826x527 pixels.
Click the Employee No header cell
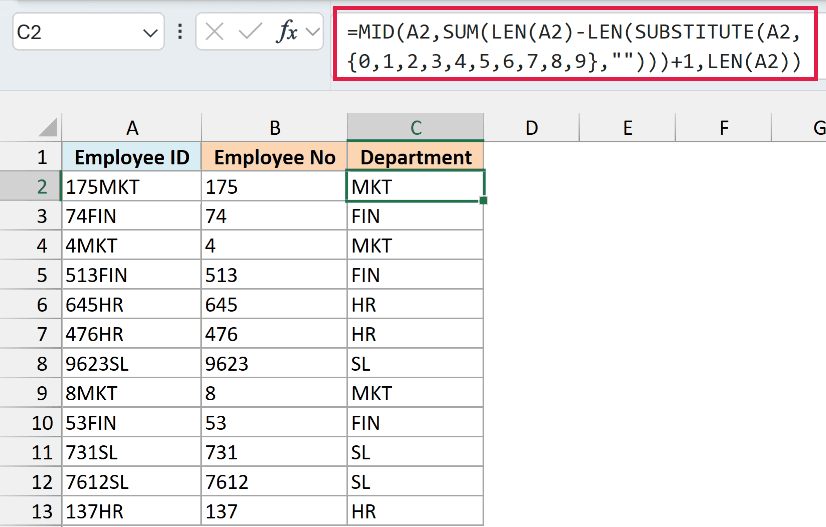pyautogui.click(x=274, y=157)
